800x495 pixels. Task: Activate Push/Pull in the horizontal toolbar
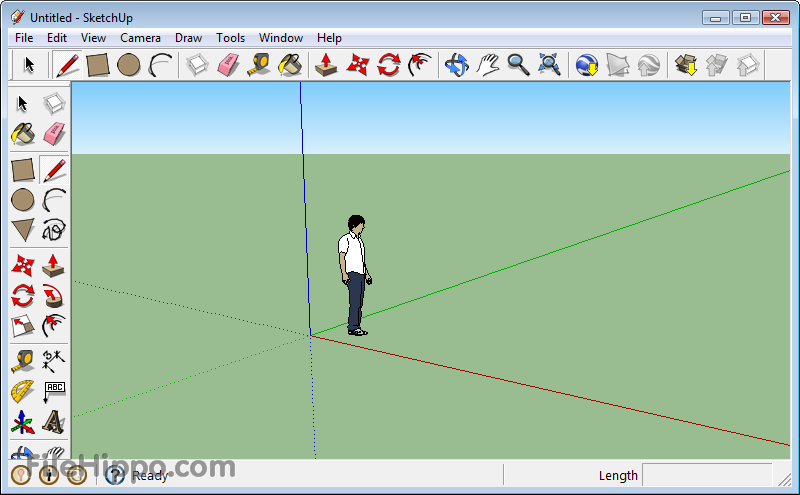click(326, 65)
